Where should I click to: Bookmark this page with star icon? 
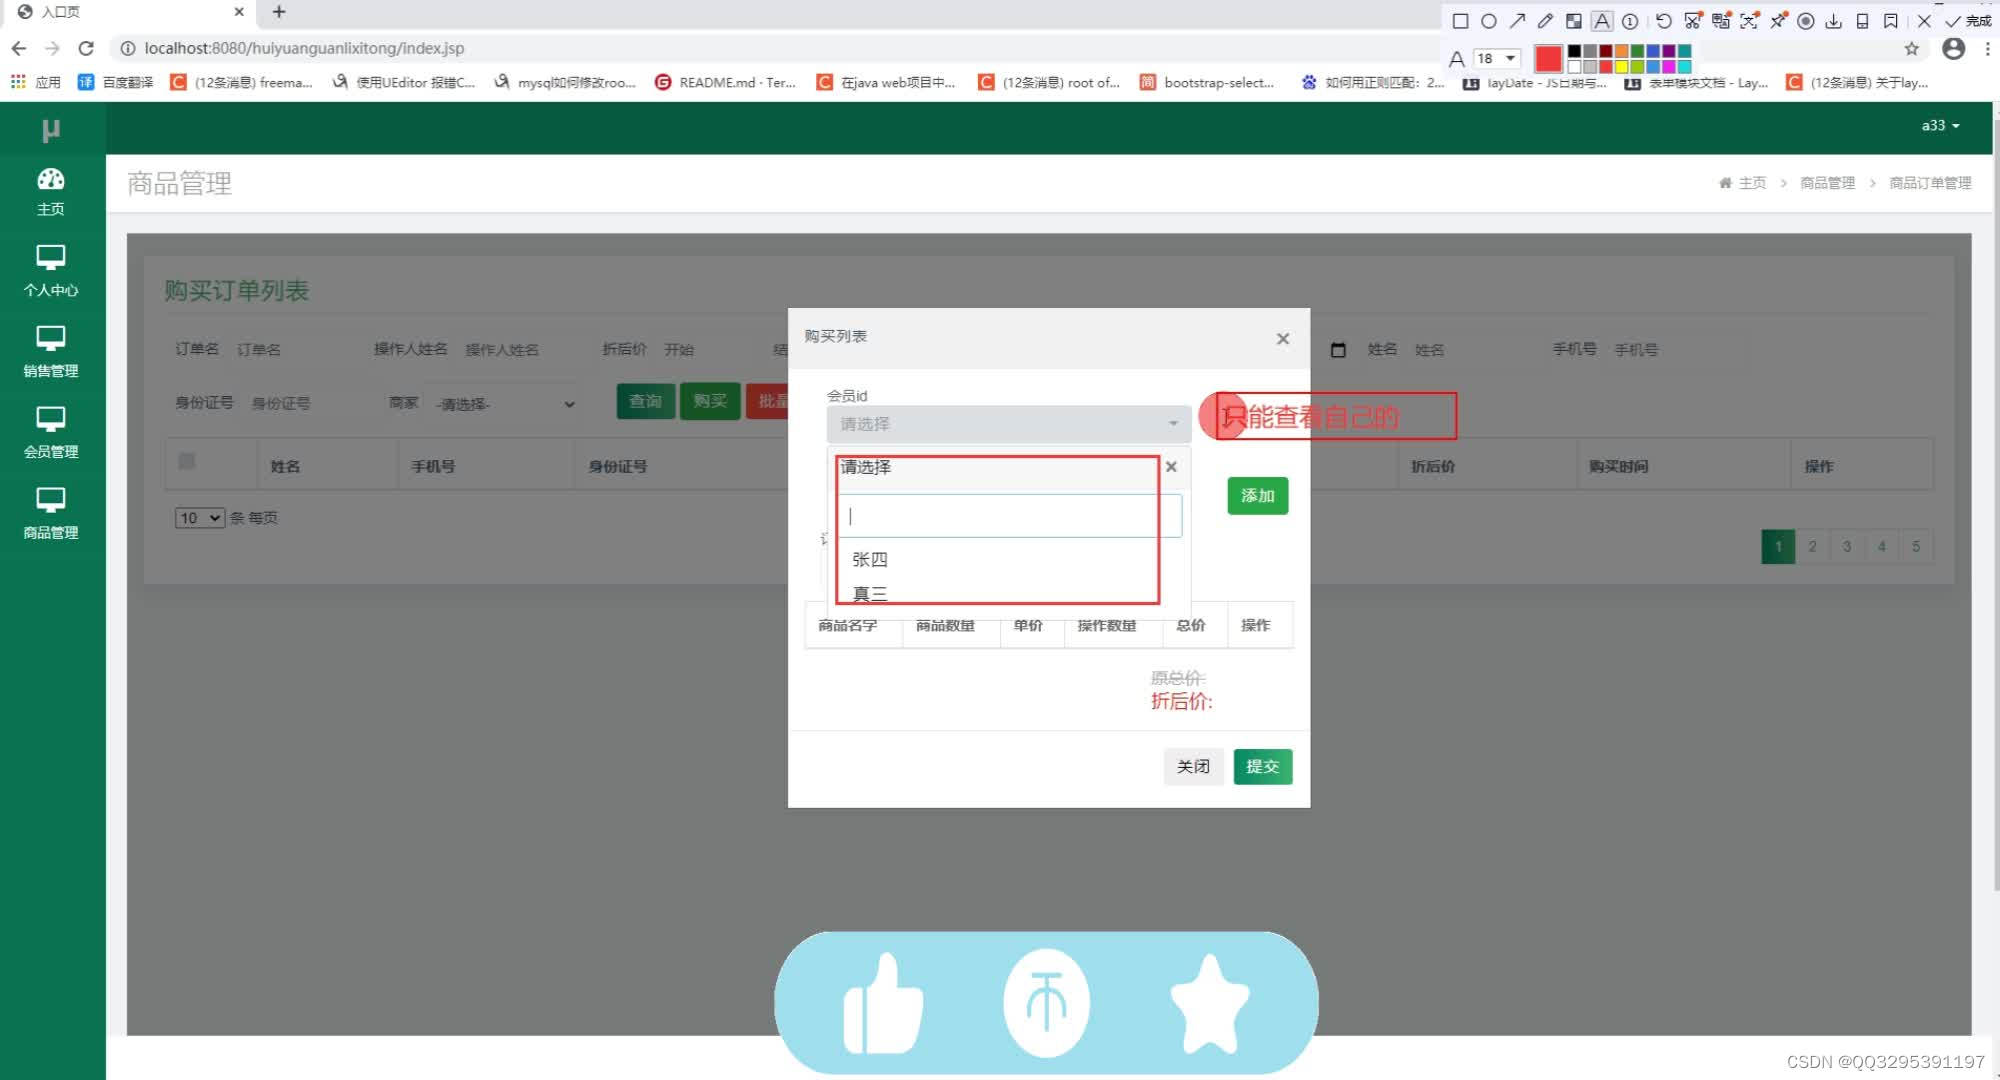(x=1911, y=48)
